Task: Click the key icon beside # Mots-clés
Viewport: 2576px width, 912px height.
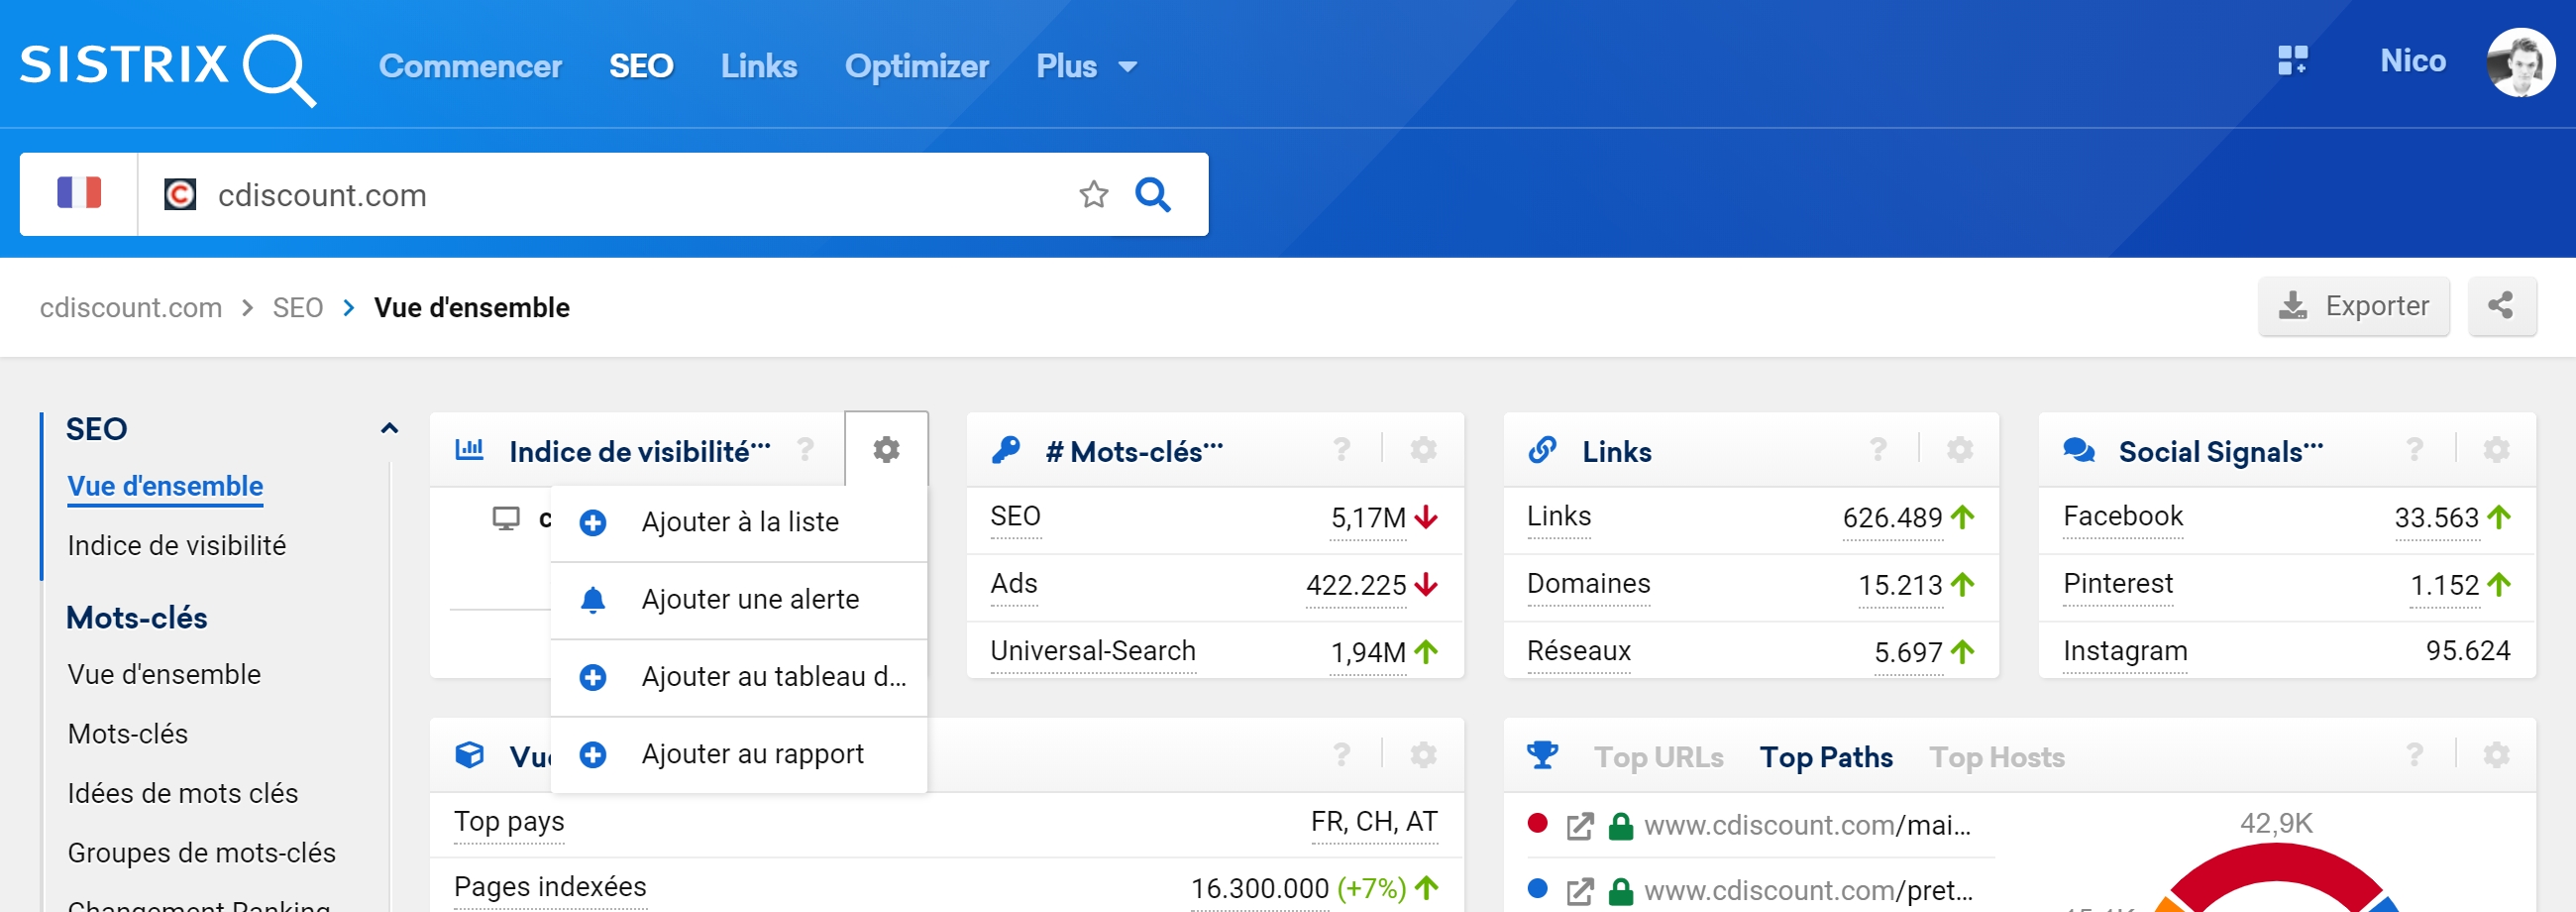Action: [x=1005, y=450]
